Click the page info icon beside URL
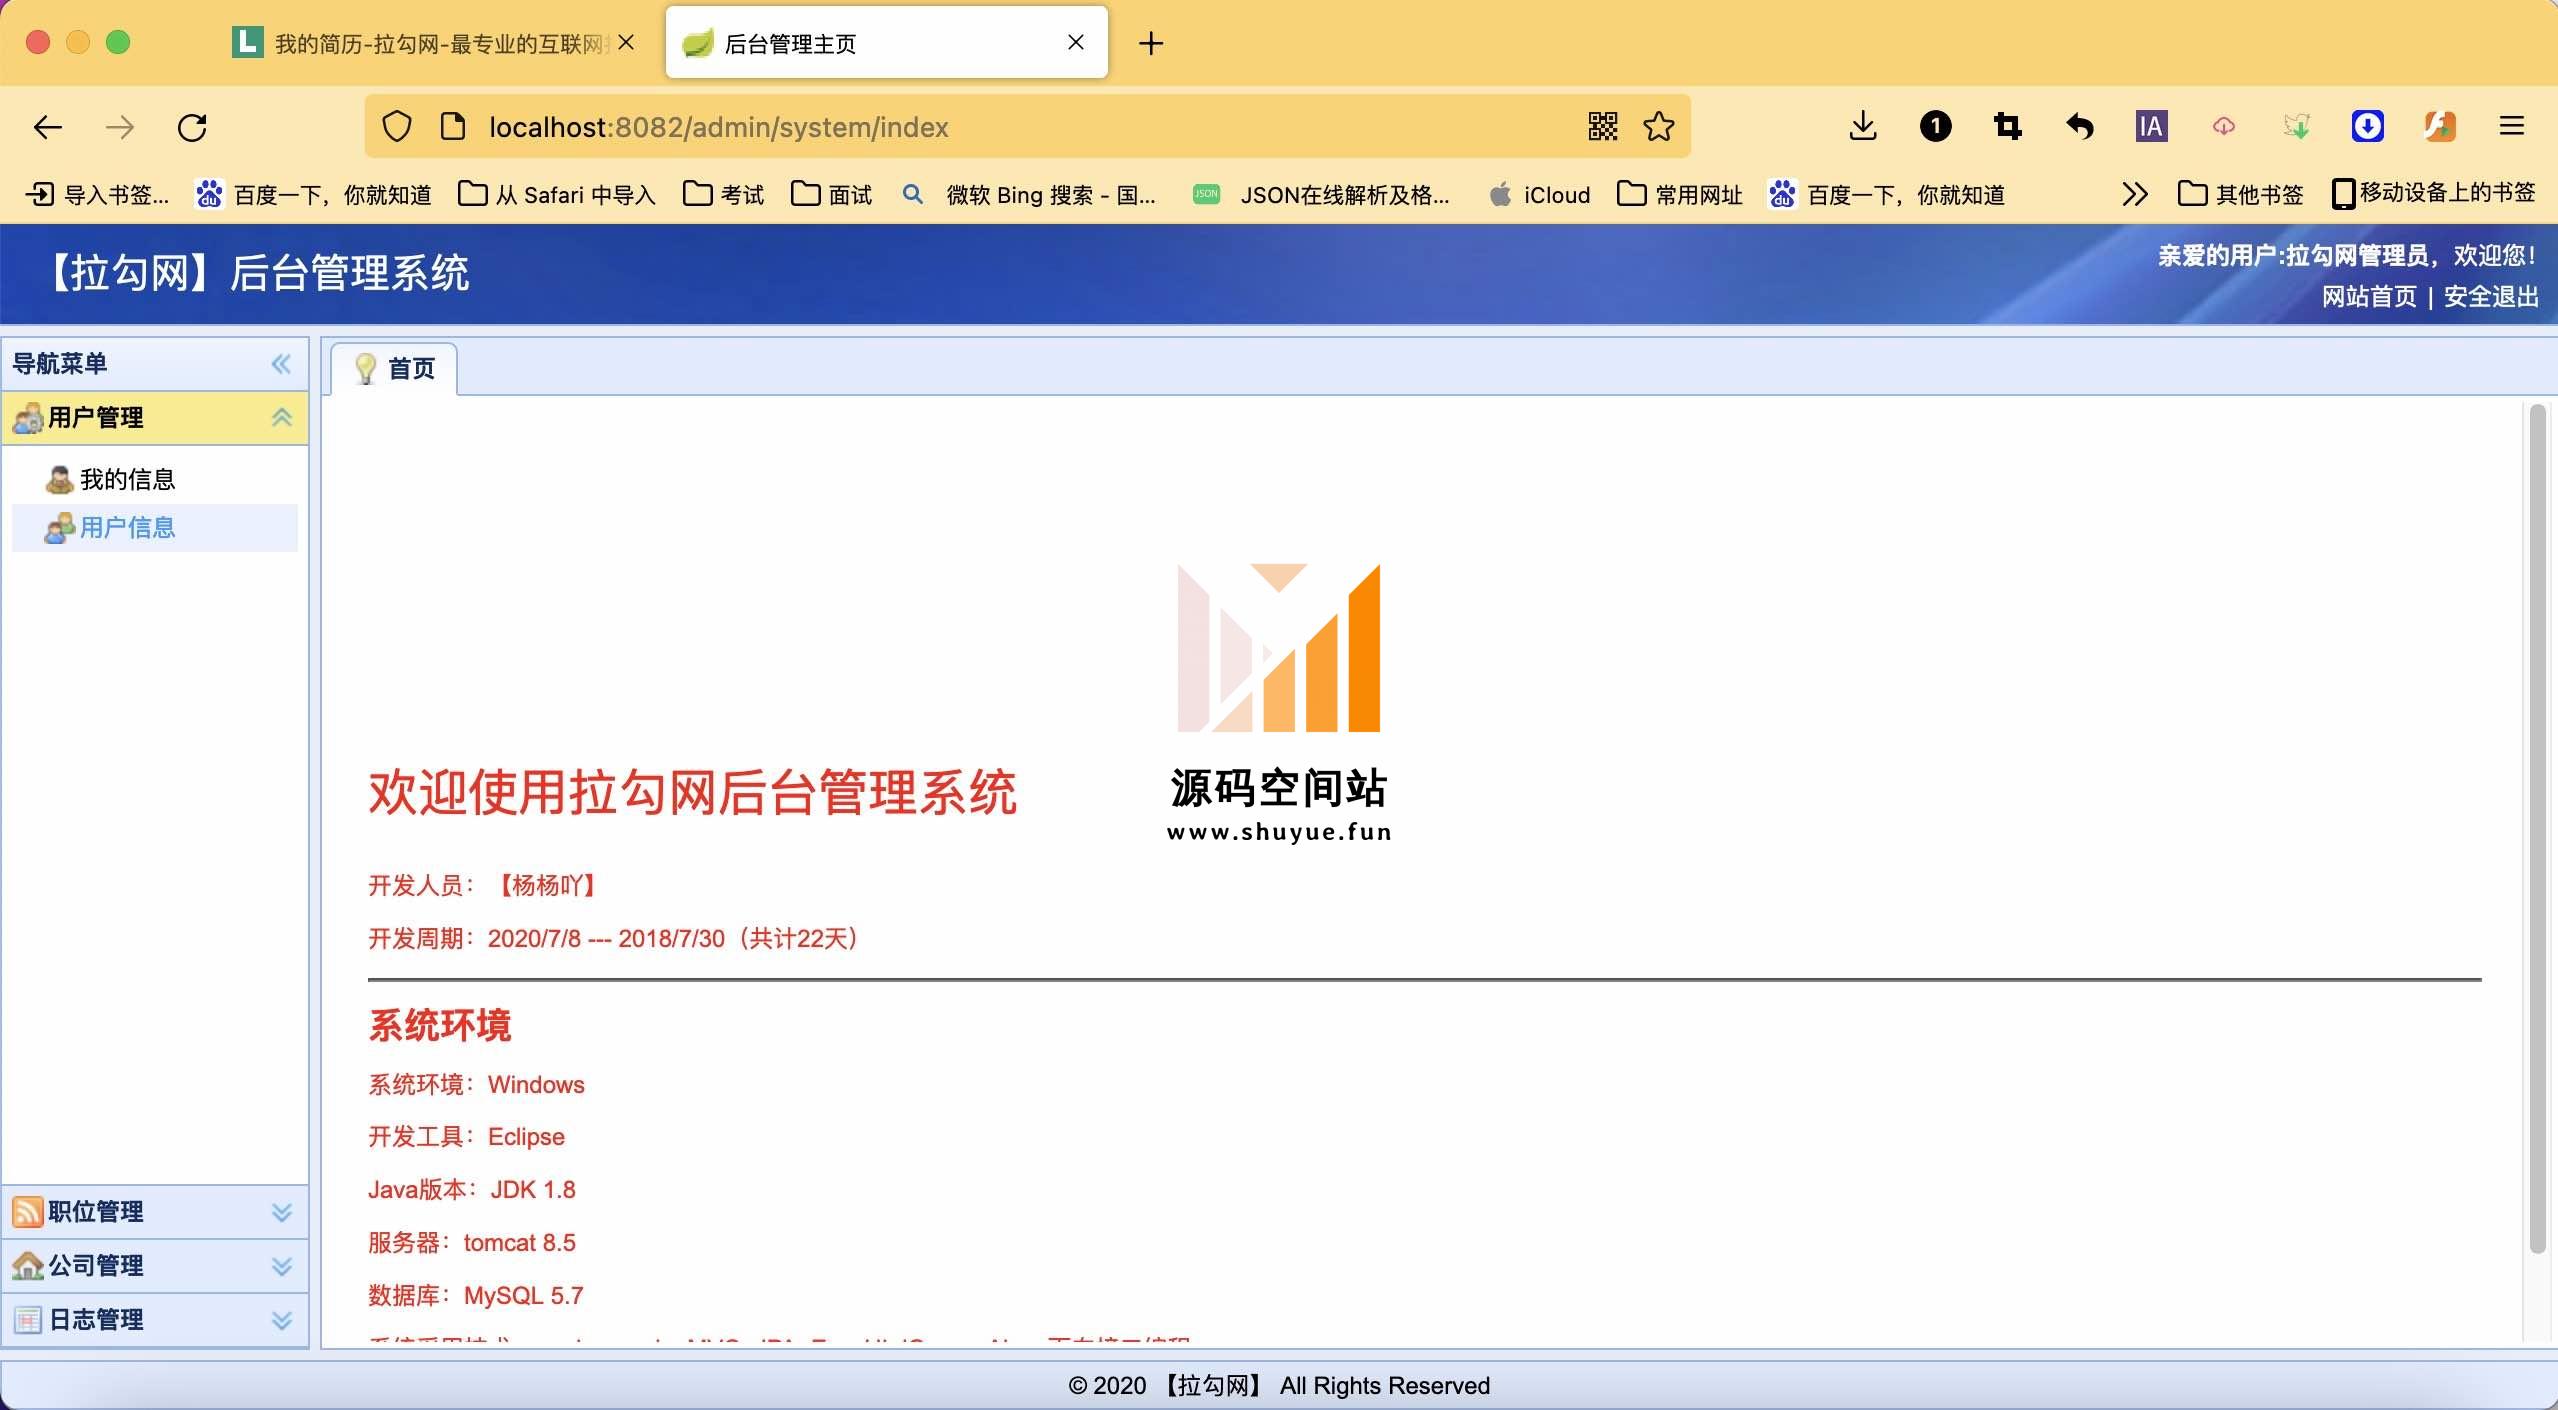 tap(453, 127)
